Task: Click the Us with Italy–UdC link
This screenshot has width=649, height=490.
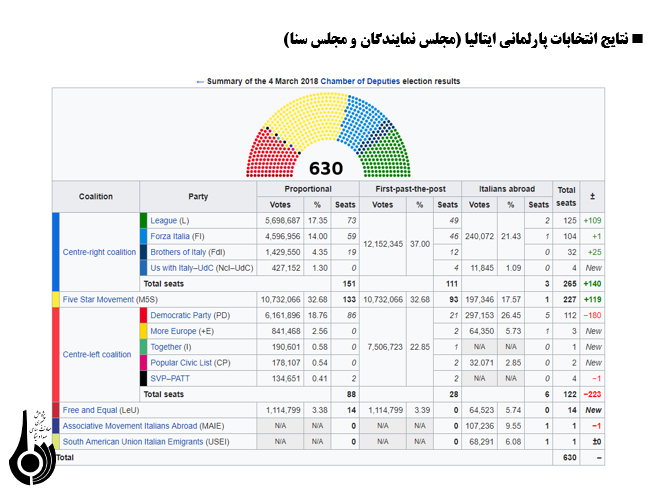Action: (182, 268)
